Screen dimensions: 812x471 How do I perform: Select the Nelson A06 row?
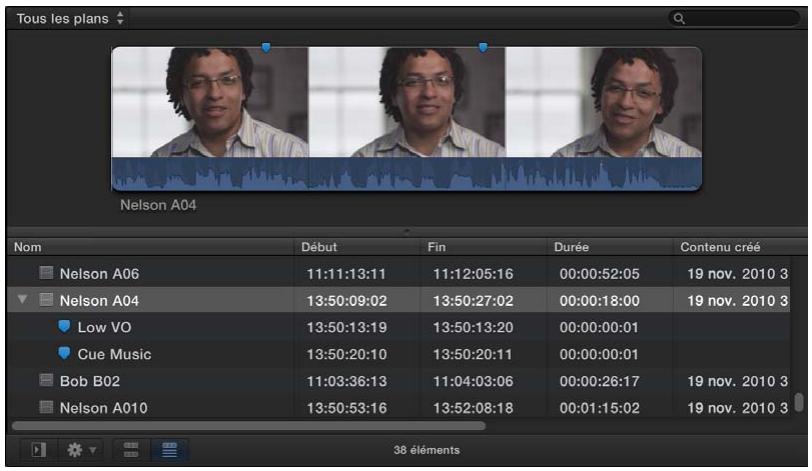coord(399,273)
